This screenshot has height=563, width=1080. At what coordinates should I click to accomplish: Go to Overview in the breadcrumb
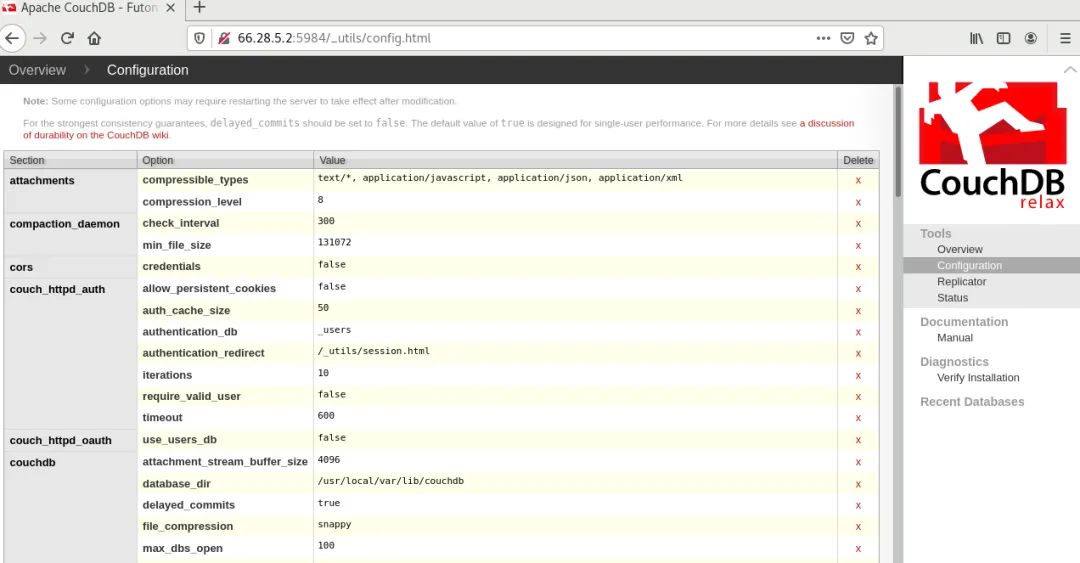click(x=37, y=70)
